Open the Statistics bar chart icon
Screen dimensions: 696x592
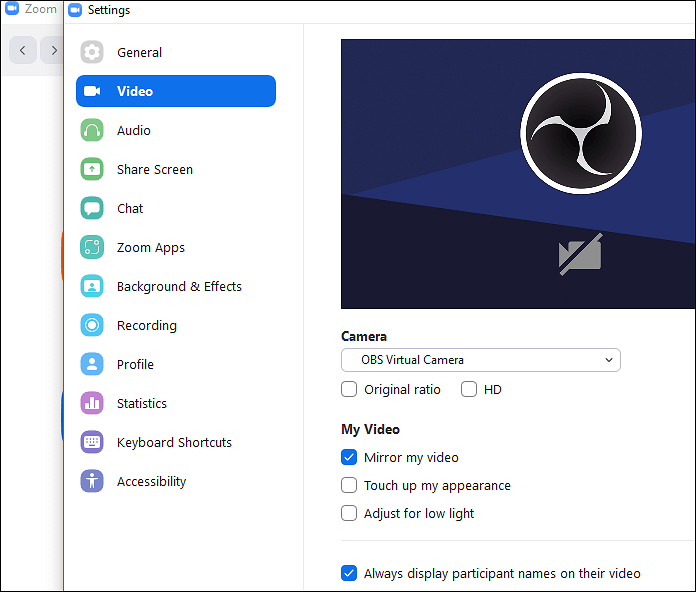pos(92,404)
